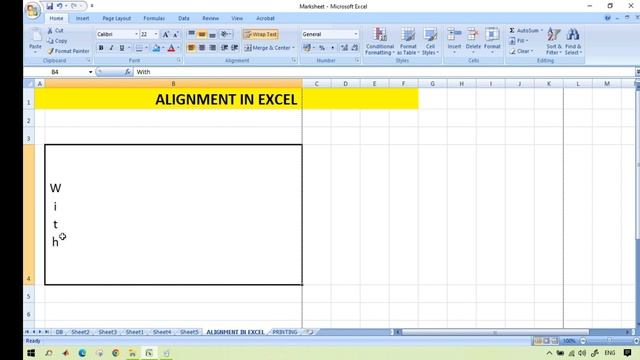640x360 pixels.
Task: Toggle Italic formatting
Action: tap(111, 48)
